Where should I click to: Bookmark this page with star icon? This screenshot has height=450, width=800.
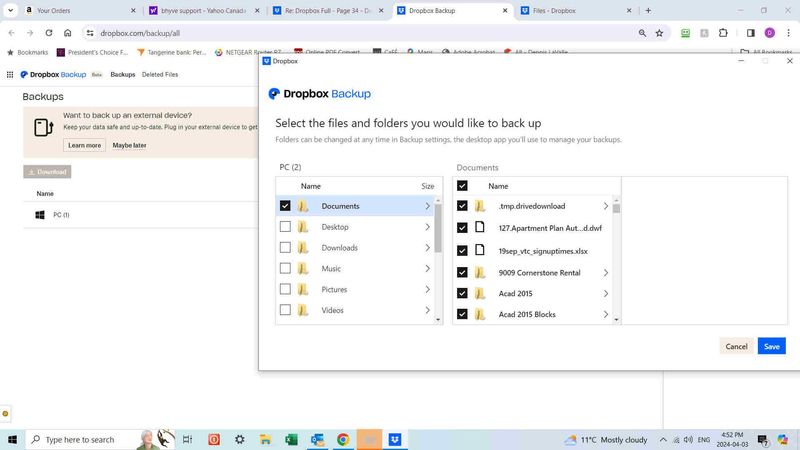[x=659, y=33]
